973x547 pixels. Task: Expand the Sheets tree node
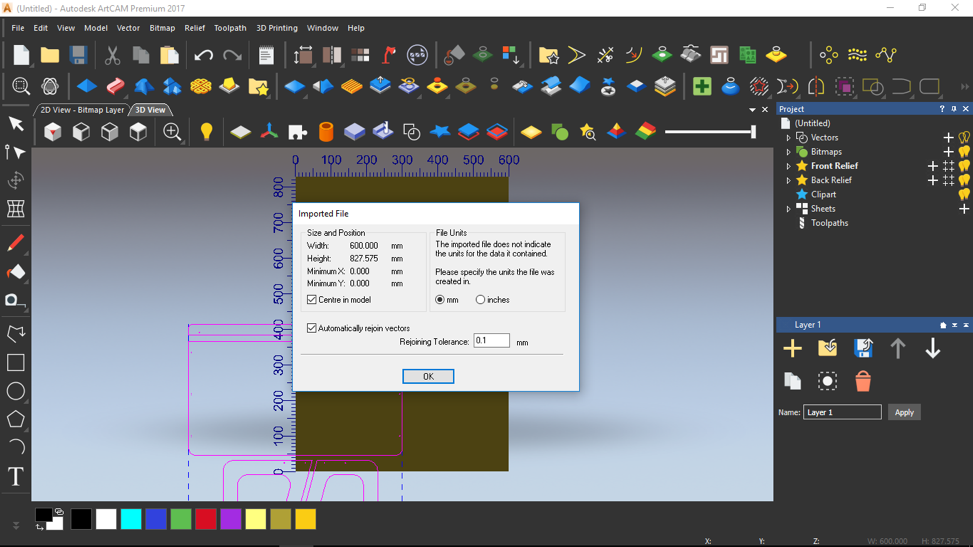(789, 209)
